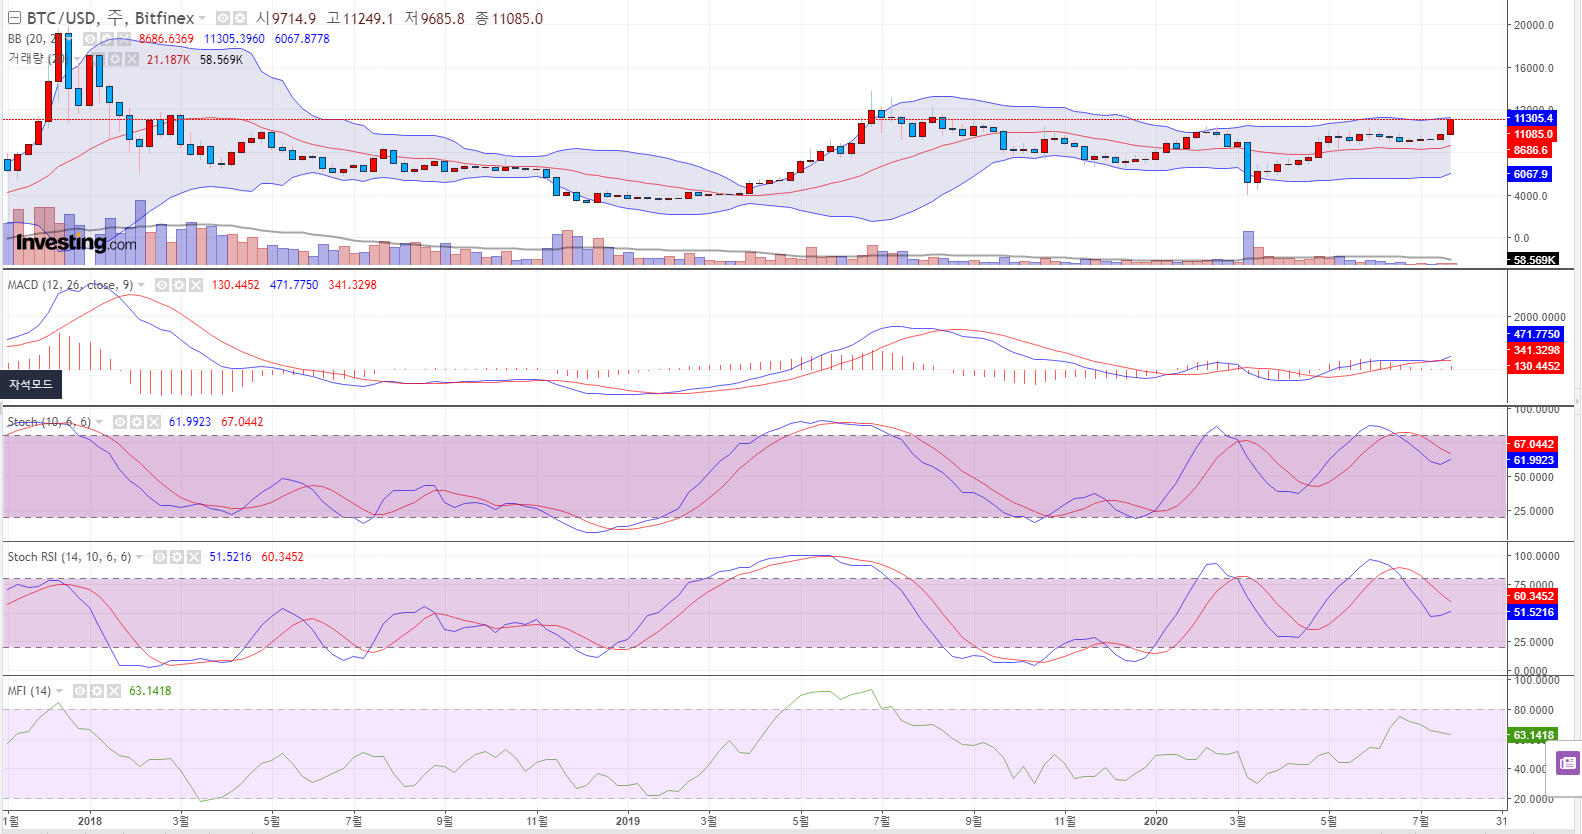Click the BB value 8686.6369 in legend
Screen dimensions: 1582x834
pyautogui.click(x=166, y=39)
